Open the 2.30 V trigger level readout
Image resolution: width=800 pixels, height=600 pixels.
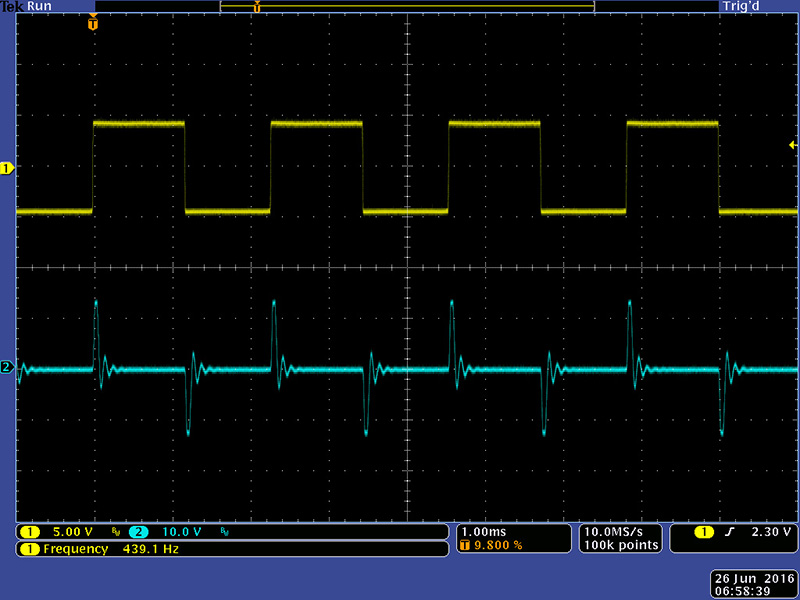click(x=770, y=532)
